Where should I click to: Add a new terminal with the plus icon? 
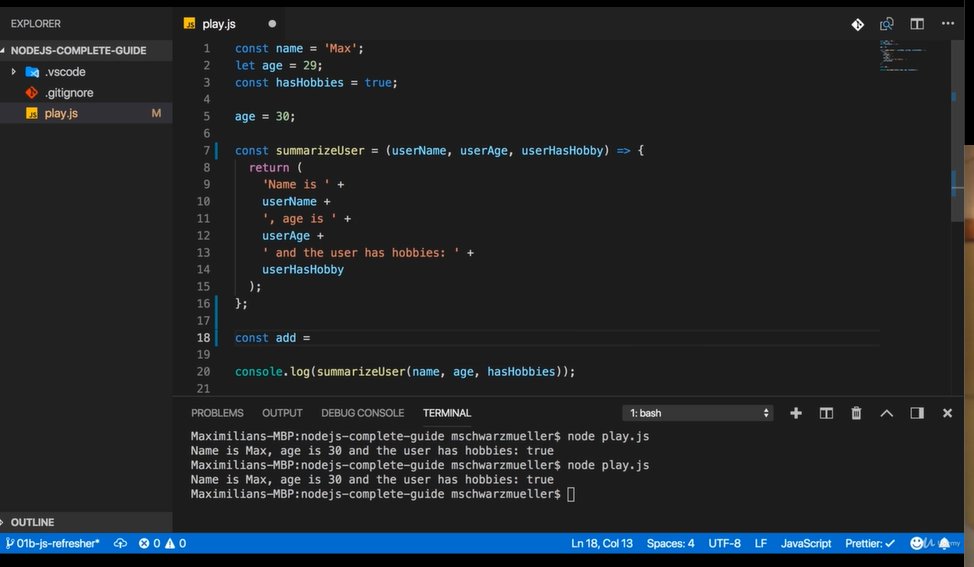(796, 413)
